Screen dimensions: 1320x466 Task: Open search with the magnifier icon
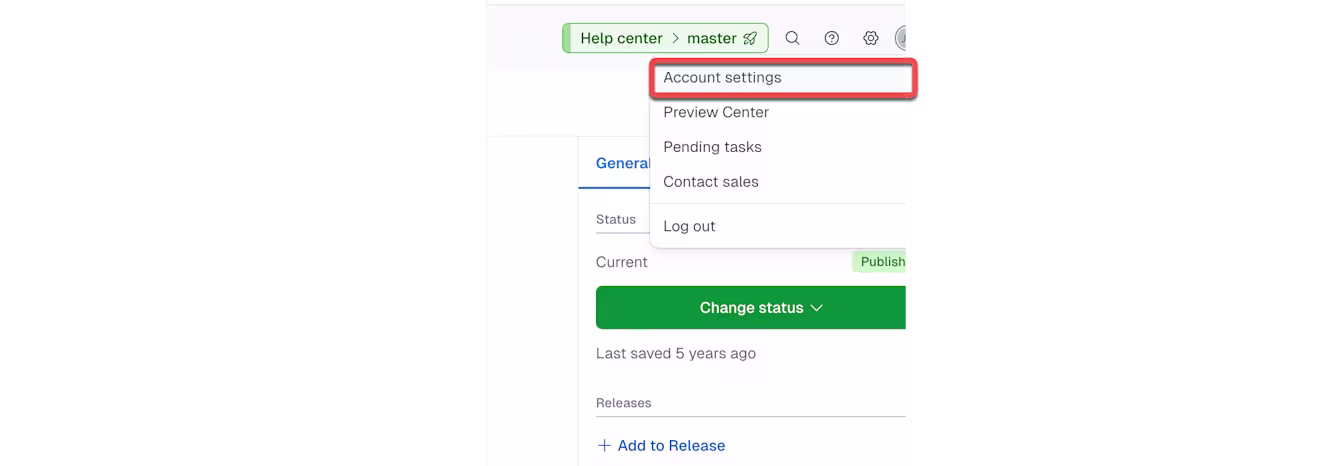792,38
